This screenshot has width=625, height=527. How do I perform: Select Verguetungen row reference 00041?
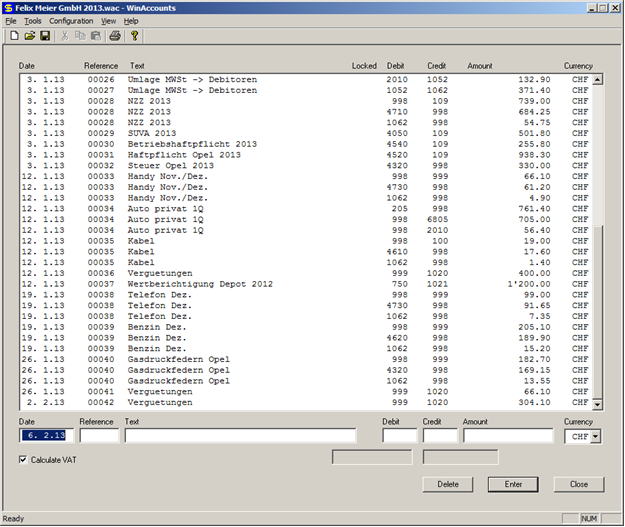click(x=306, y=392)
